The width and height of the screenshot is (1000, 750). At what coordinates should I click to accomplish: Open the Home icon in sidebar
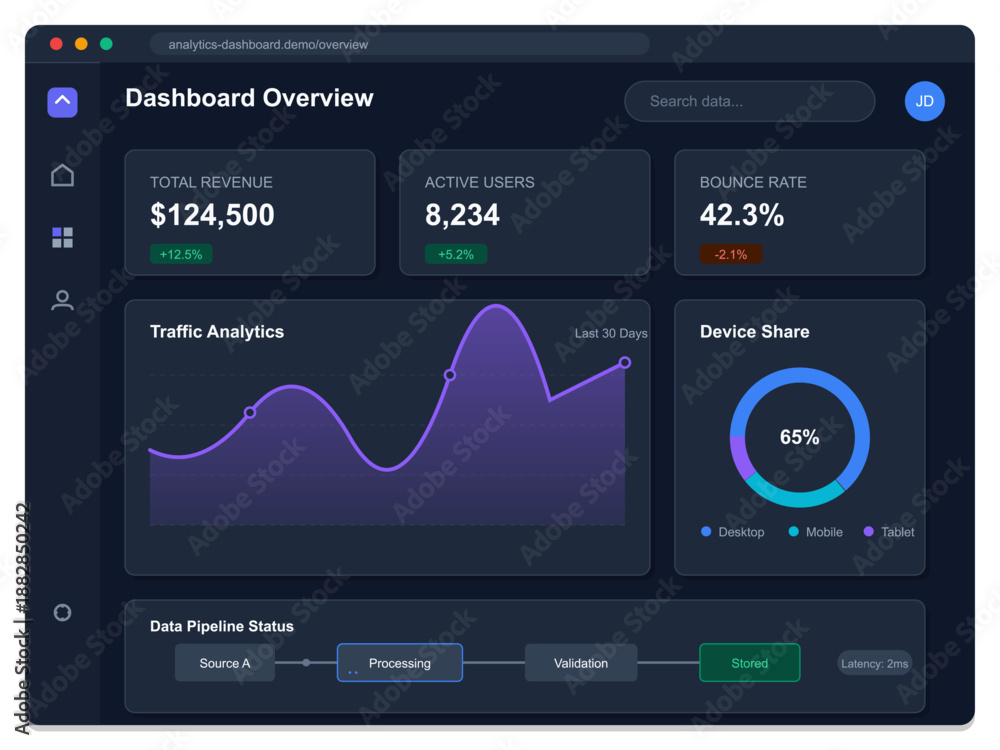tap(62, 175)
